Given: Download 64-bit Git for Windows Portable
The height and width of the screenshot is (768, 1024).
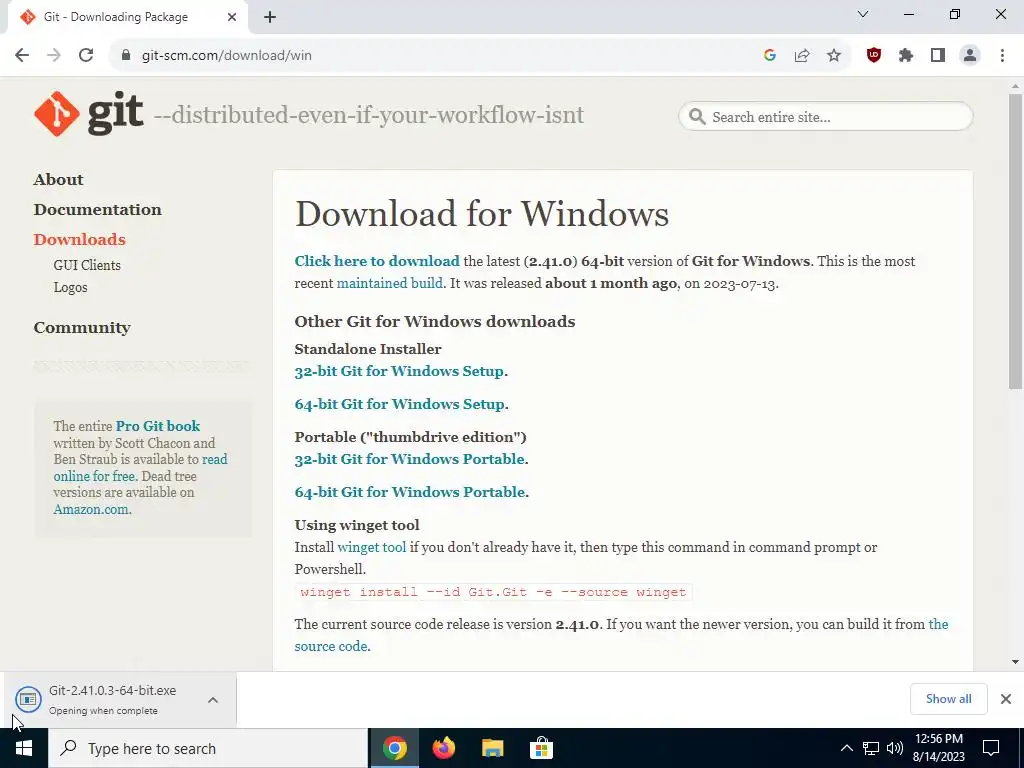Looking at the screenshot, I should tap(409, 492).
